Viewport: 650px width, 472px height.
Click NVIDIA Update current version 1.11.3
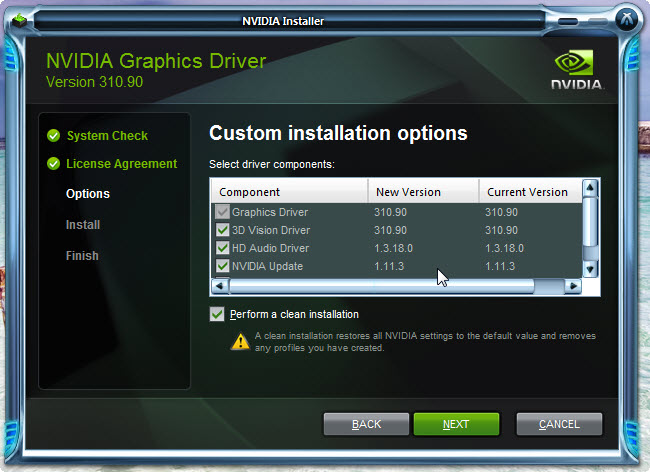pos(500,266)
